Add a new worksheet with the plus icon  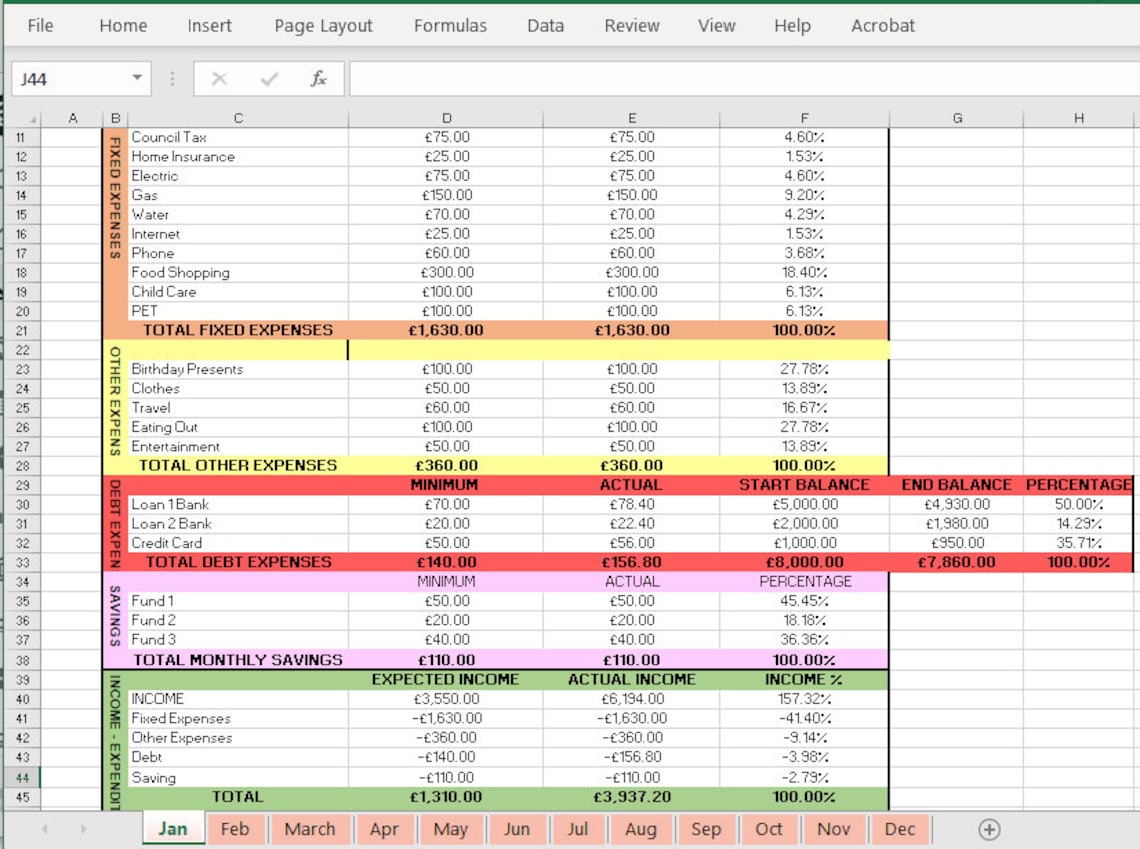point(988,829)
